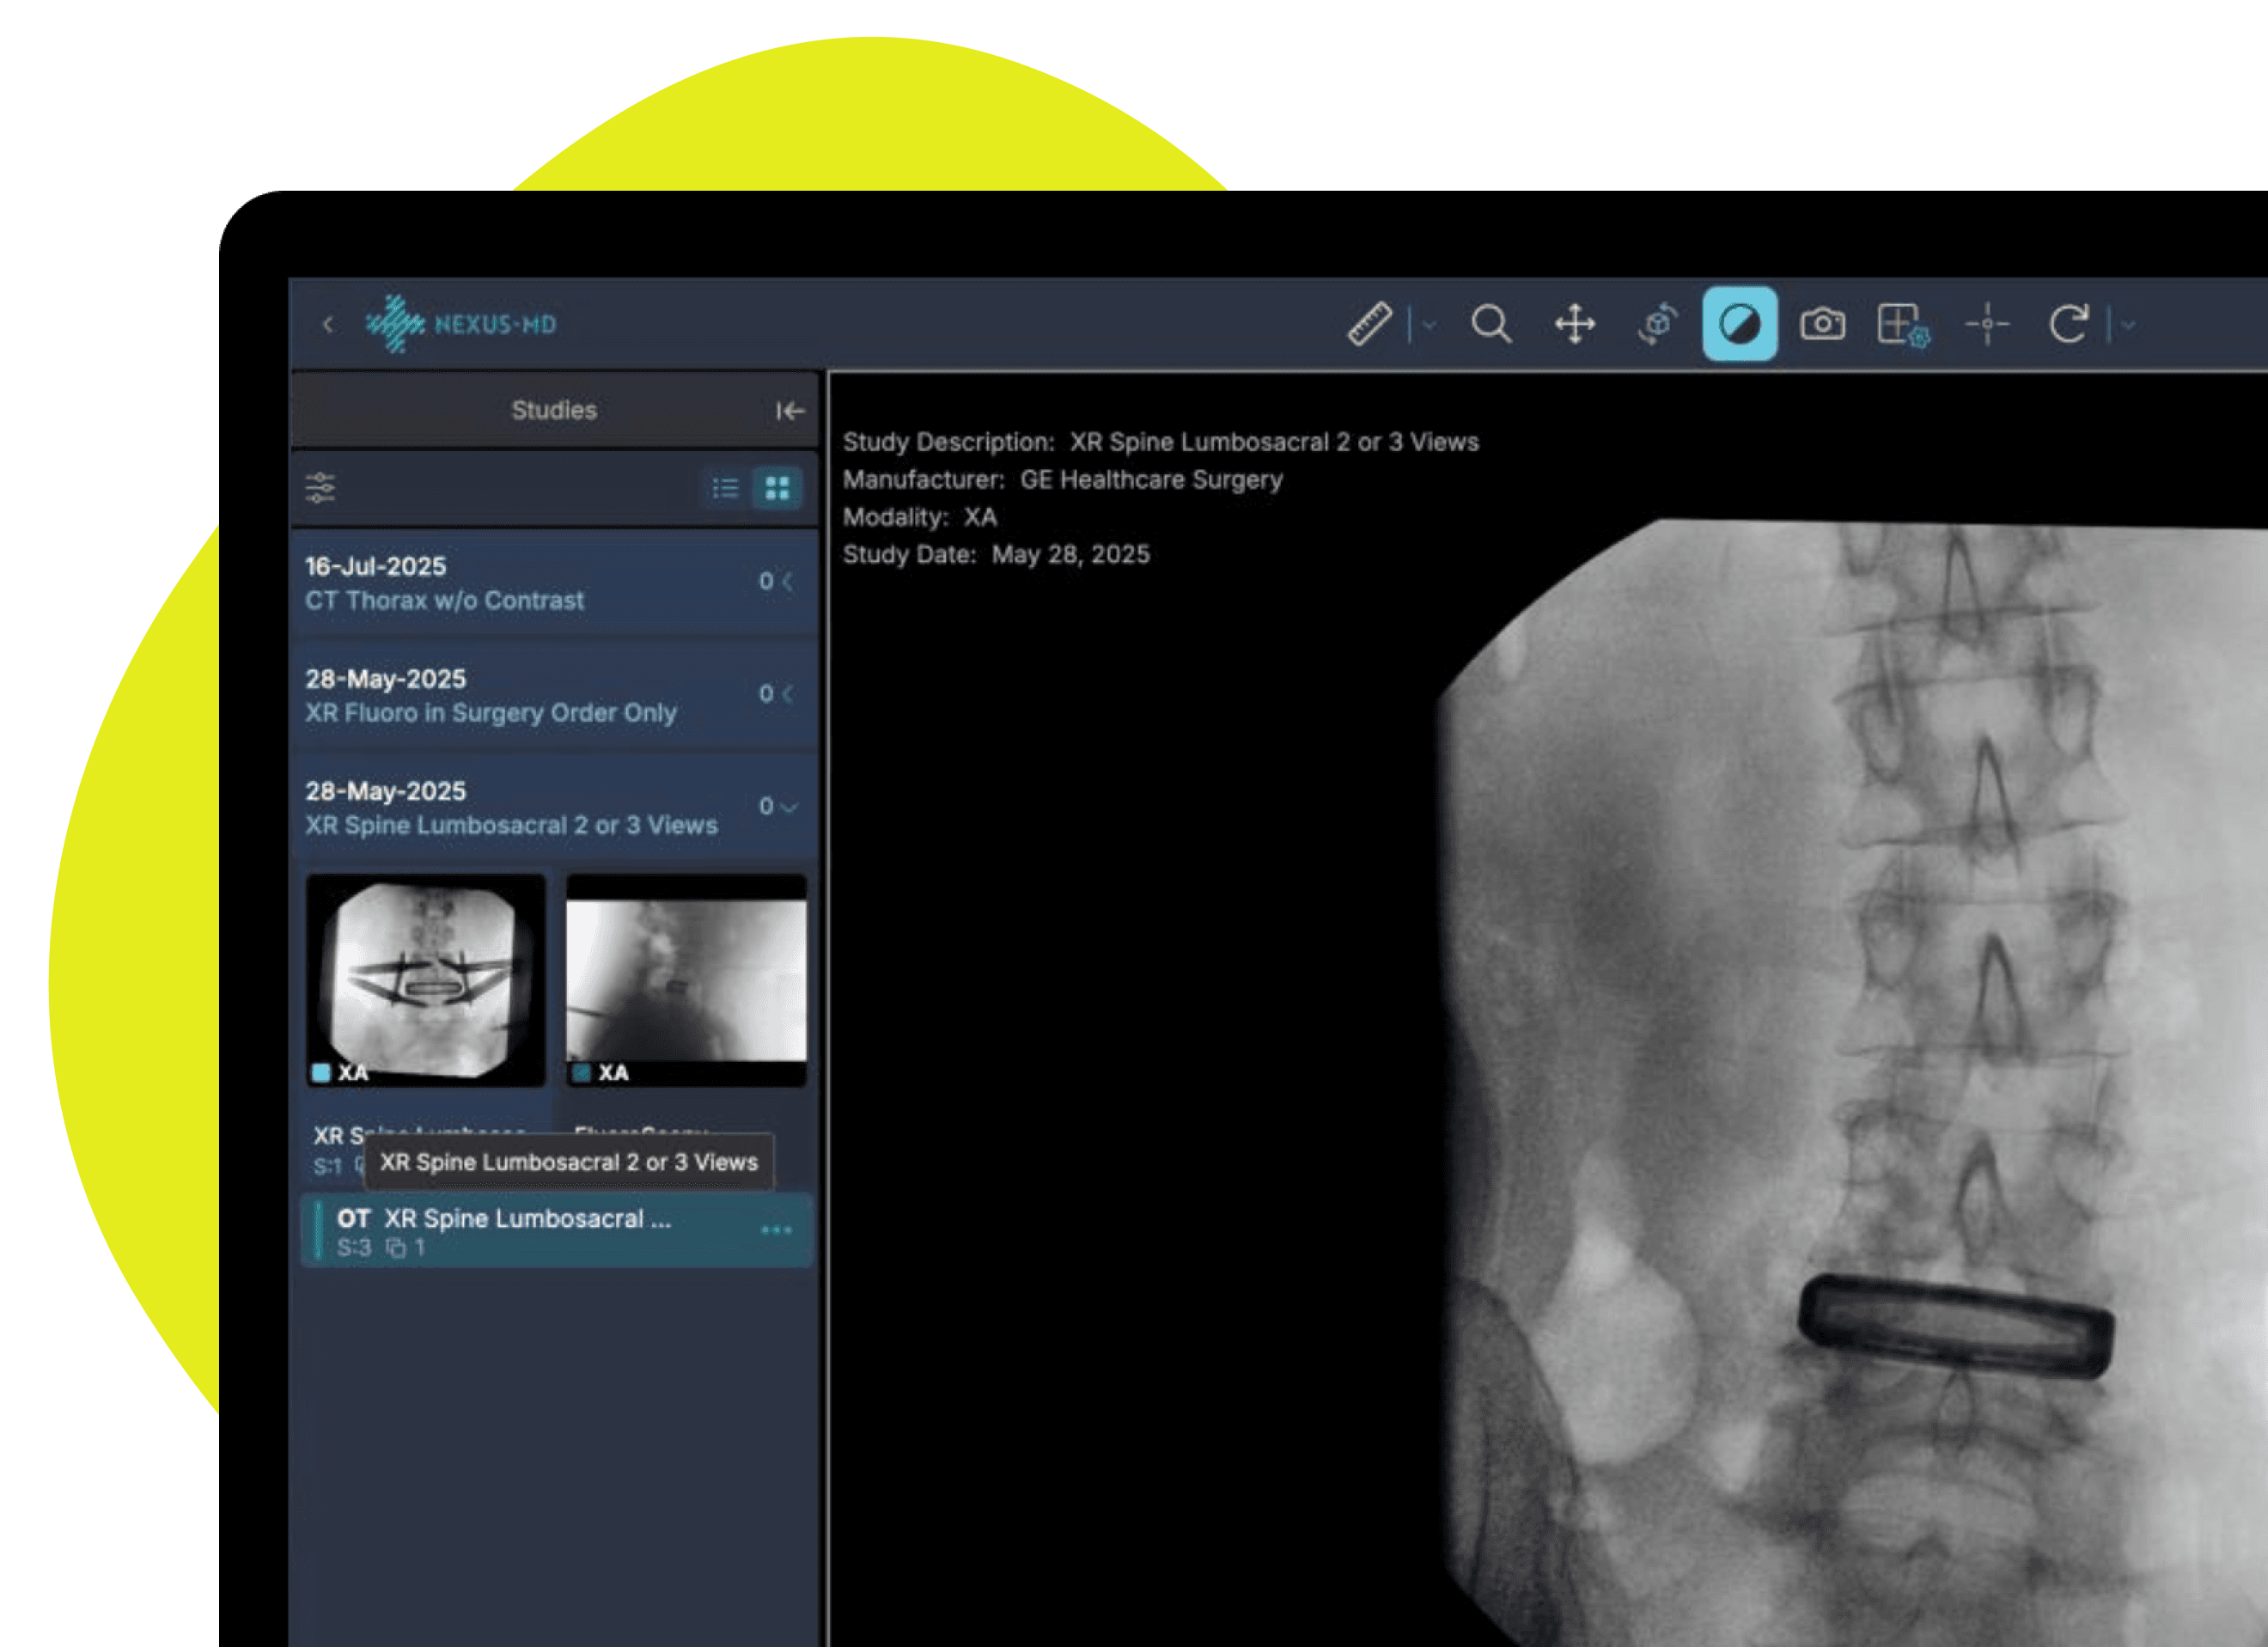Go back using header back arrow

(328, 324)
